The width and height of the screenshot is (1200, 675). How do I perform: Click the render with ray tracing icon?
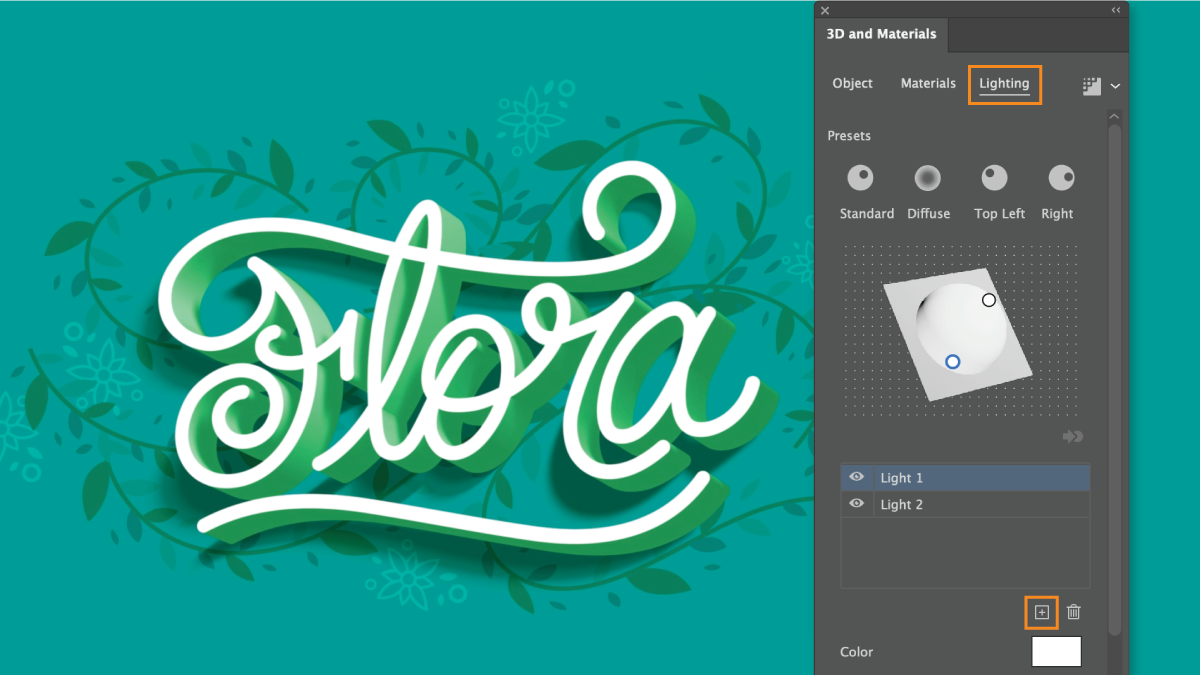tap(1092, 87)
